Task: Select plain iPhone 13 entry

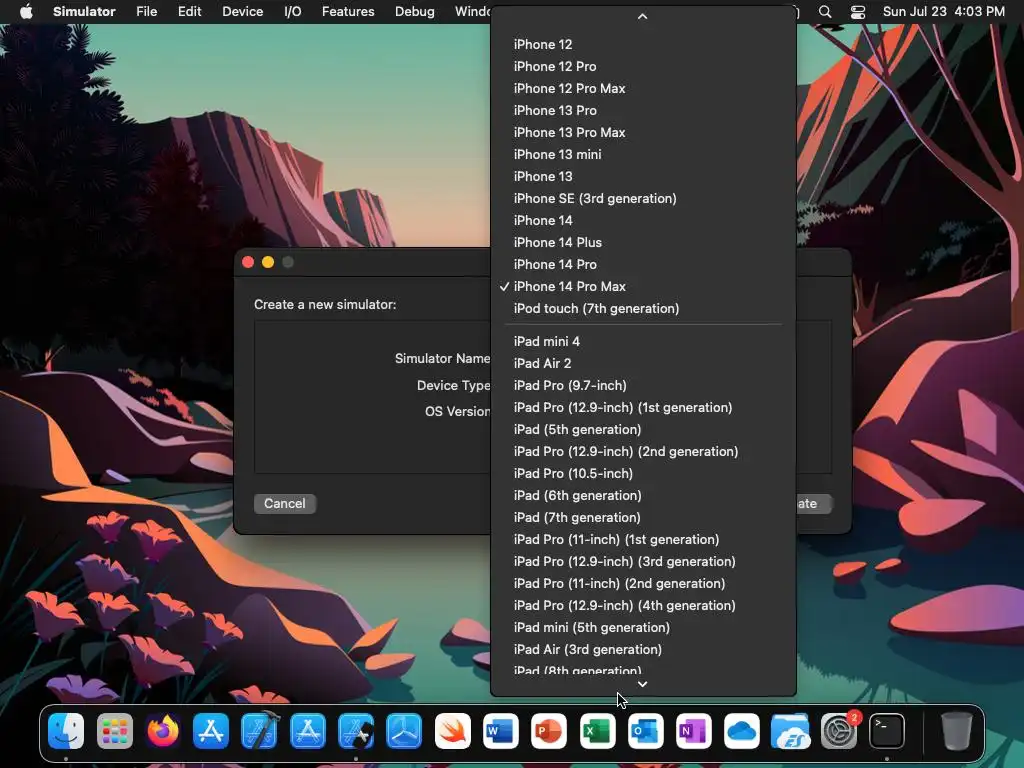Action: (x=643, y=176)
